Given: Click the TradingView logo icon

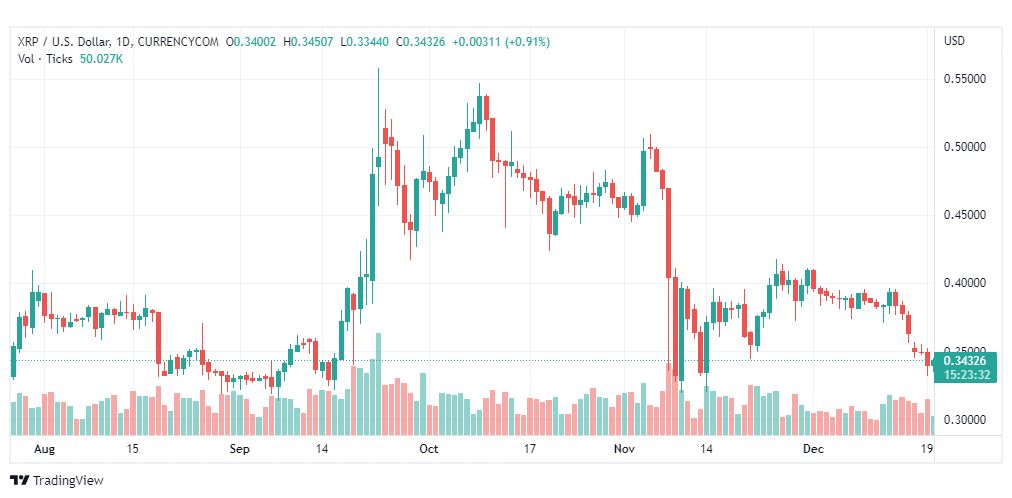Looking at the screenshot, I should click(20, 481).
